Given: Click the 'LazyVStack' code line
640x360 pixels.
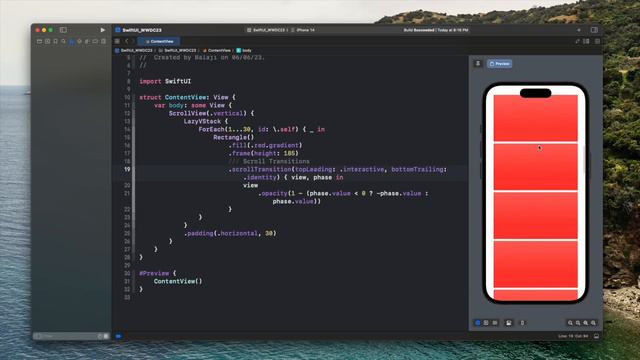Looking at the screenshot, I should point(206,121).
